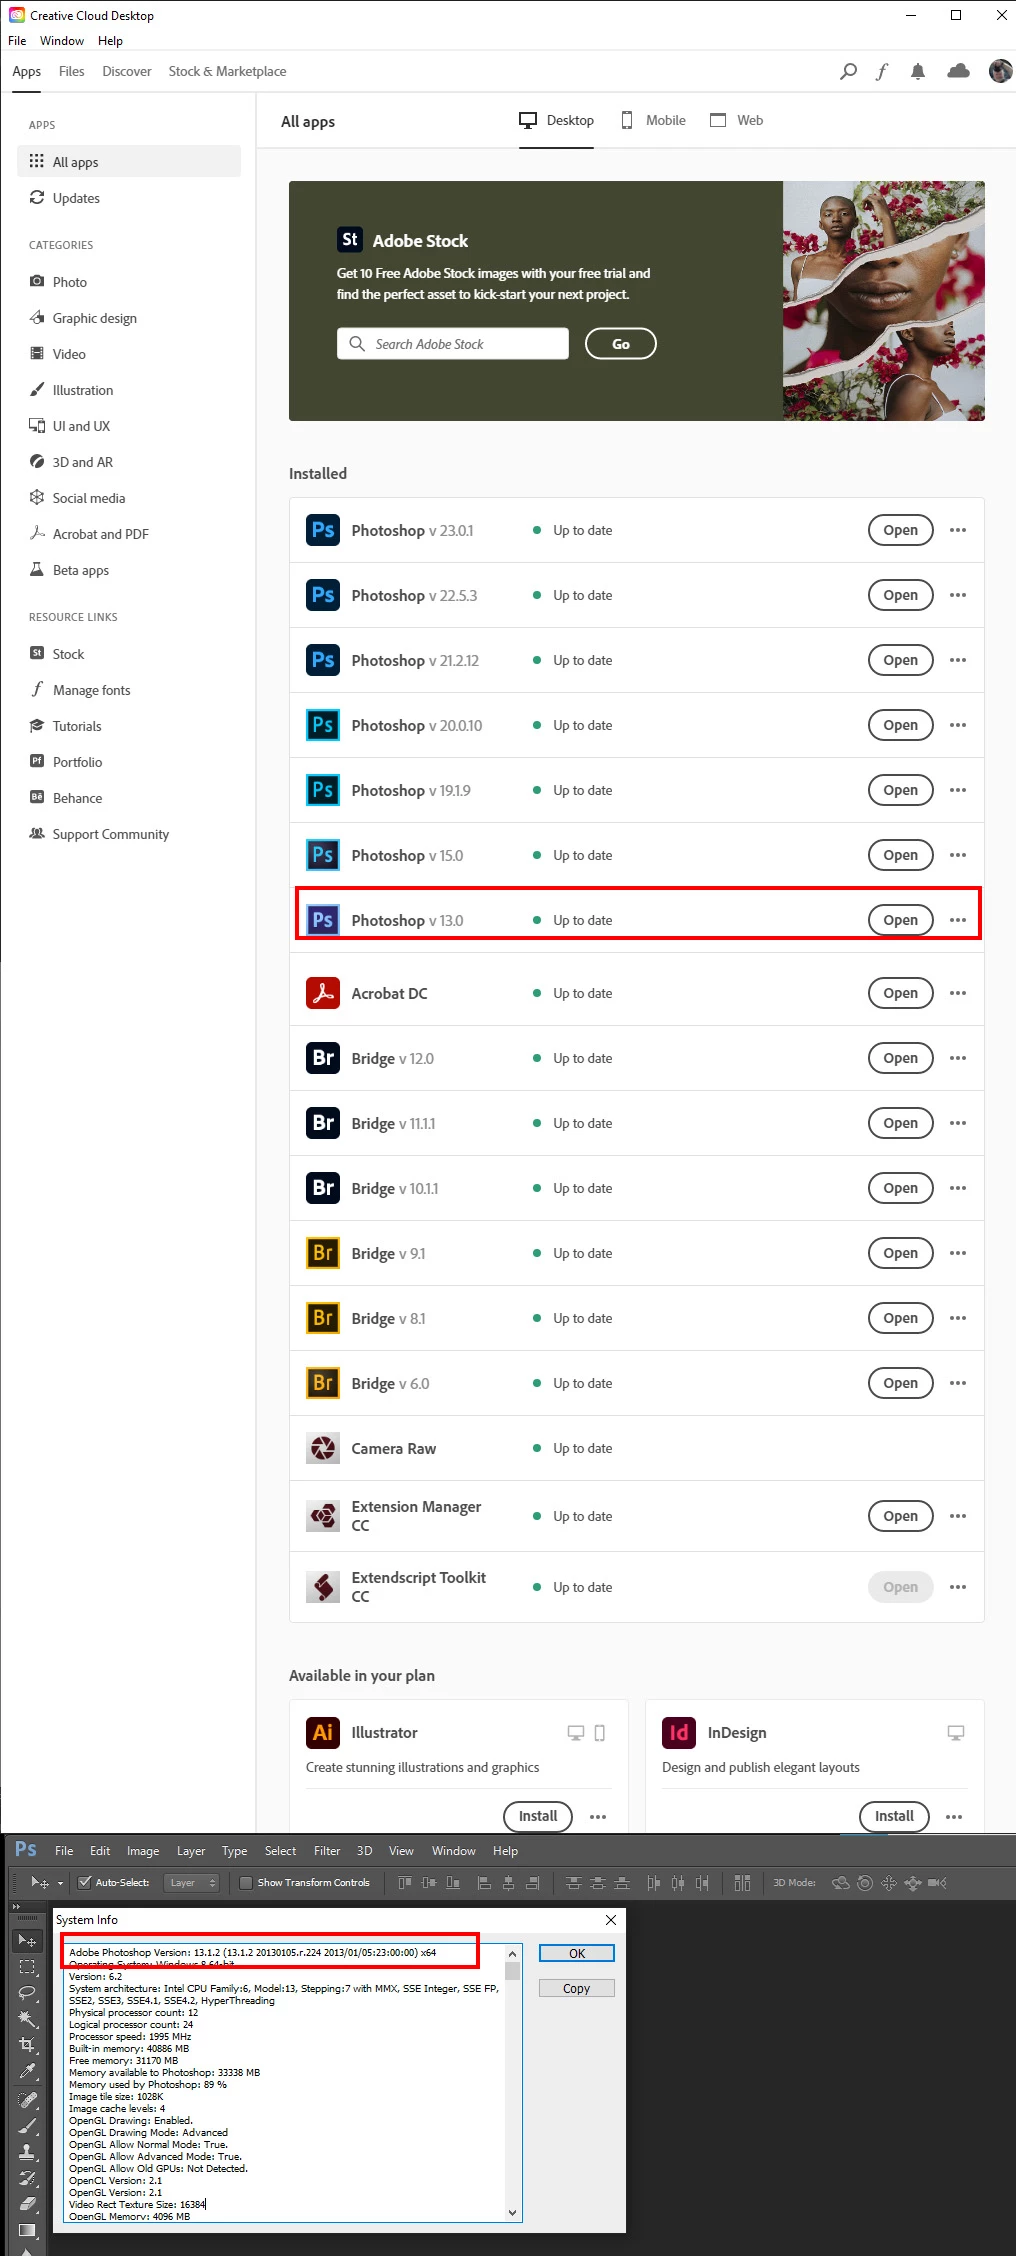Screen dimensions: 1016x2256
Task: Expand the Photoshop tools panel double-arrow
Action: pos(16,1907)
